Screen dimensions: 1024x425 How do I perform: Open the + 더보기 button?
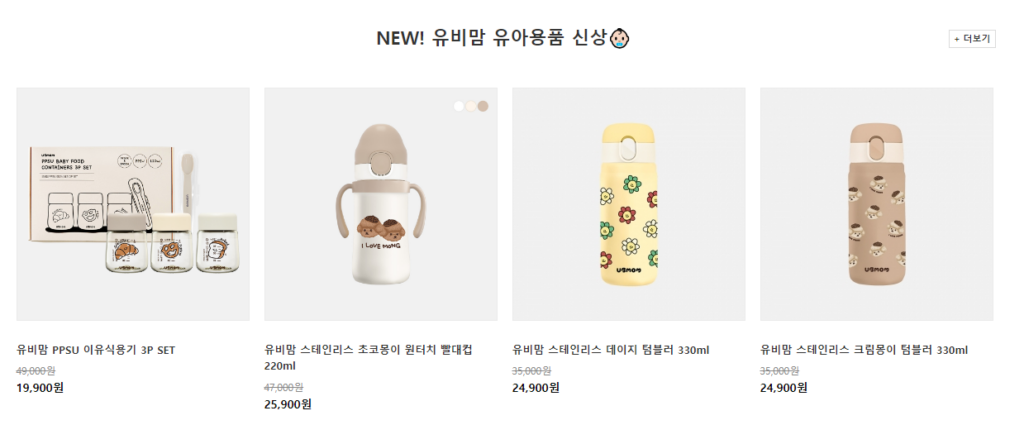point(972,39)
